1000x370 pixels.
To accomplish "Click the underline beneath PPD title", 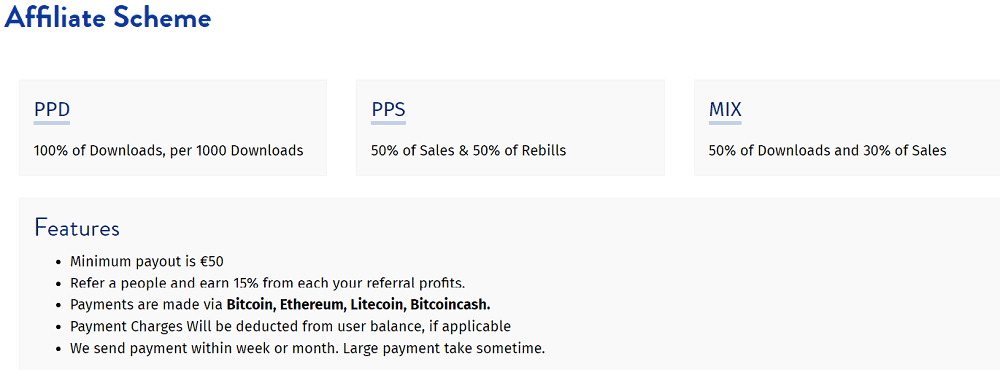I will [52, 122].
